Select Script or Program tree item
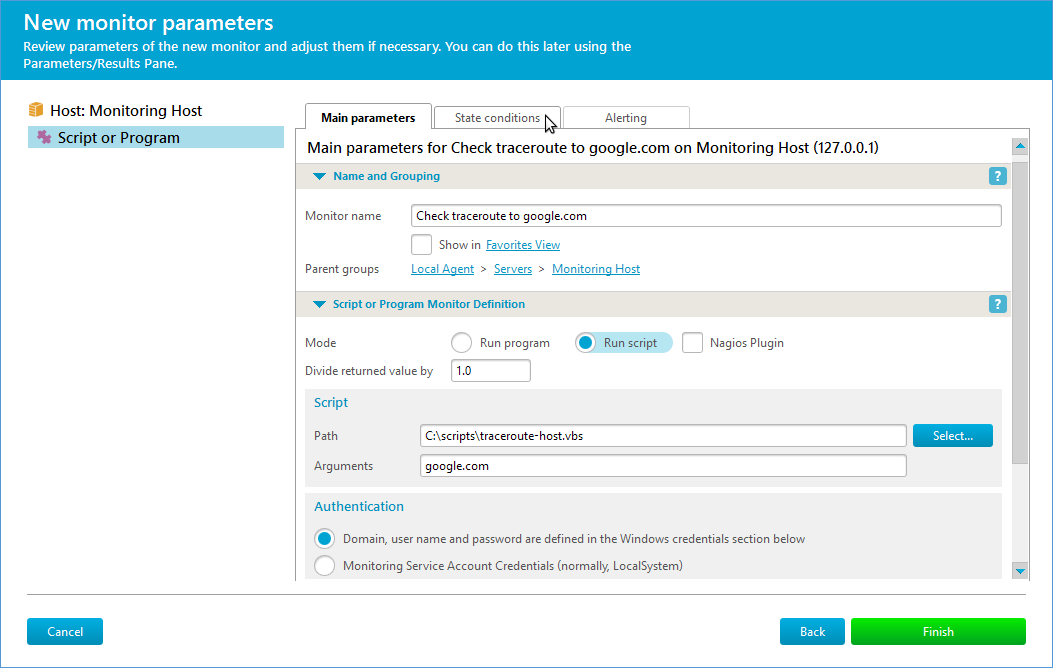1053x668 pixels. pyautogui.click(x=156, y=137)
